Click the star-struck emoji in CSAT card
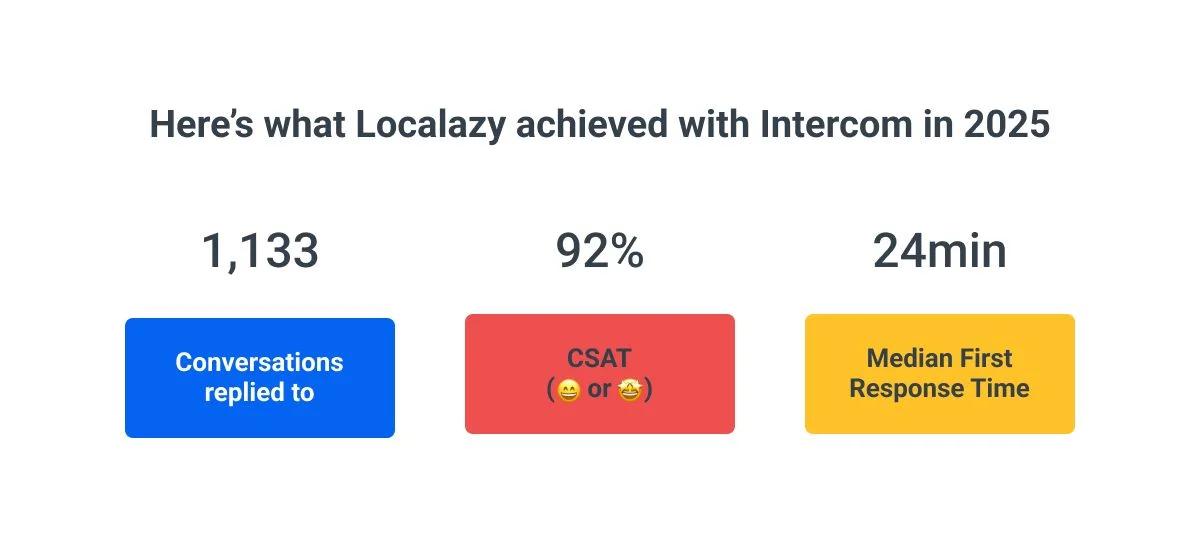1200x540 pixels. [630, 390]
